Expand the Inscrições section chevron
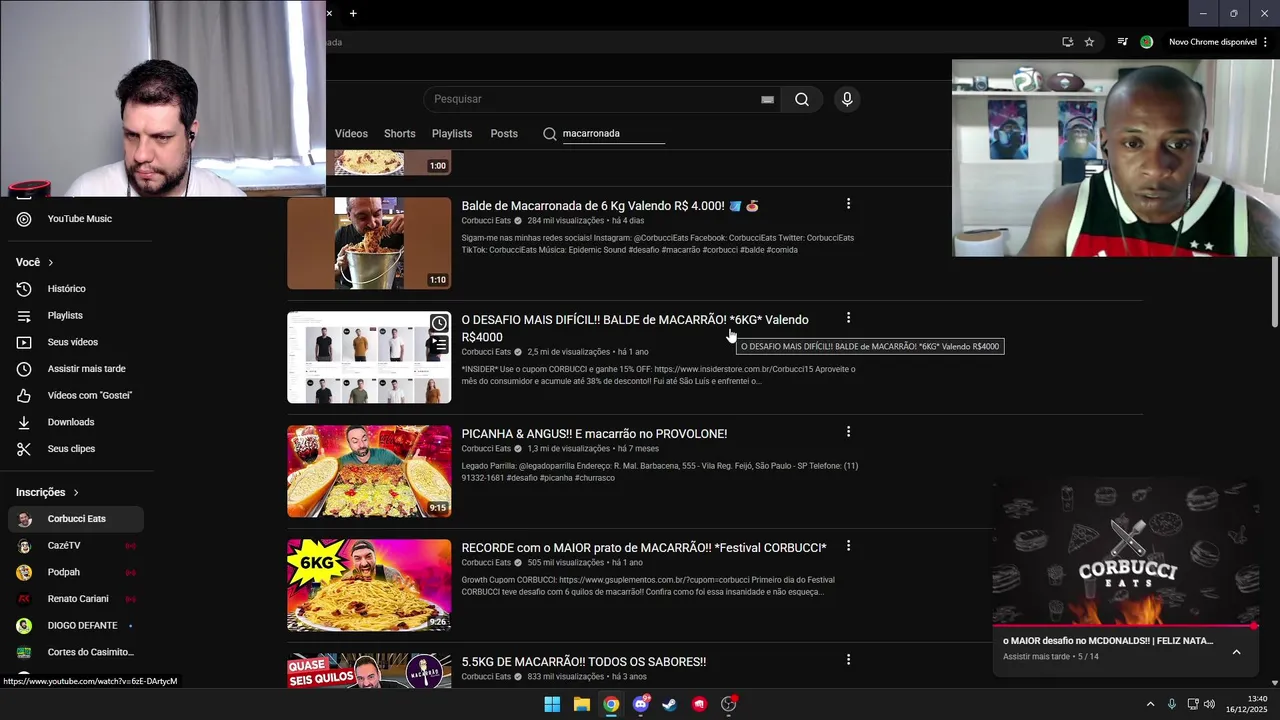 [x=75, y=492]
